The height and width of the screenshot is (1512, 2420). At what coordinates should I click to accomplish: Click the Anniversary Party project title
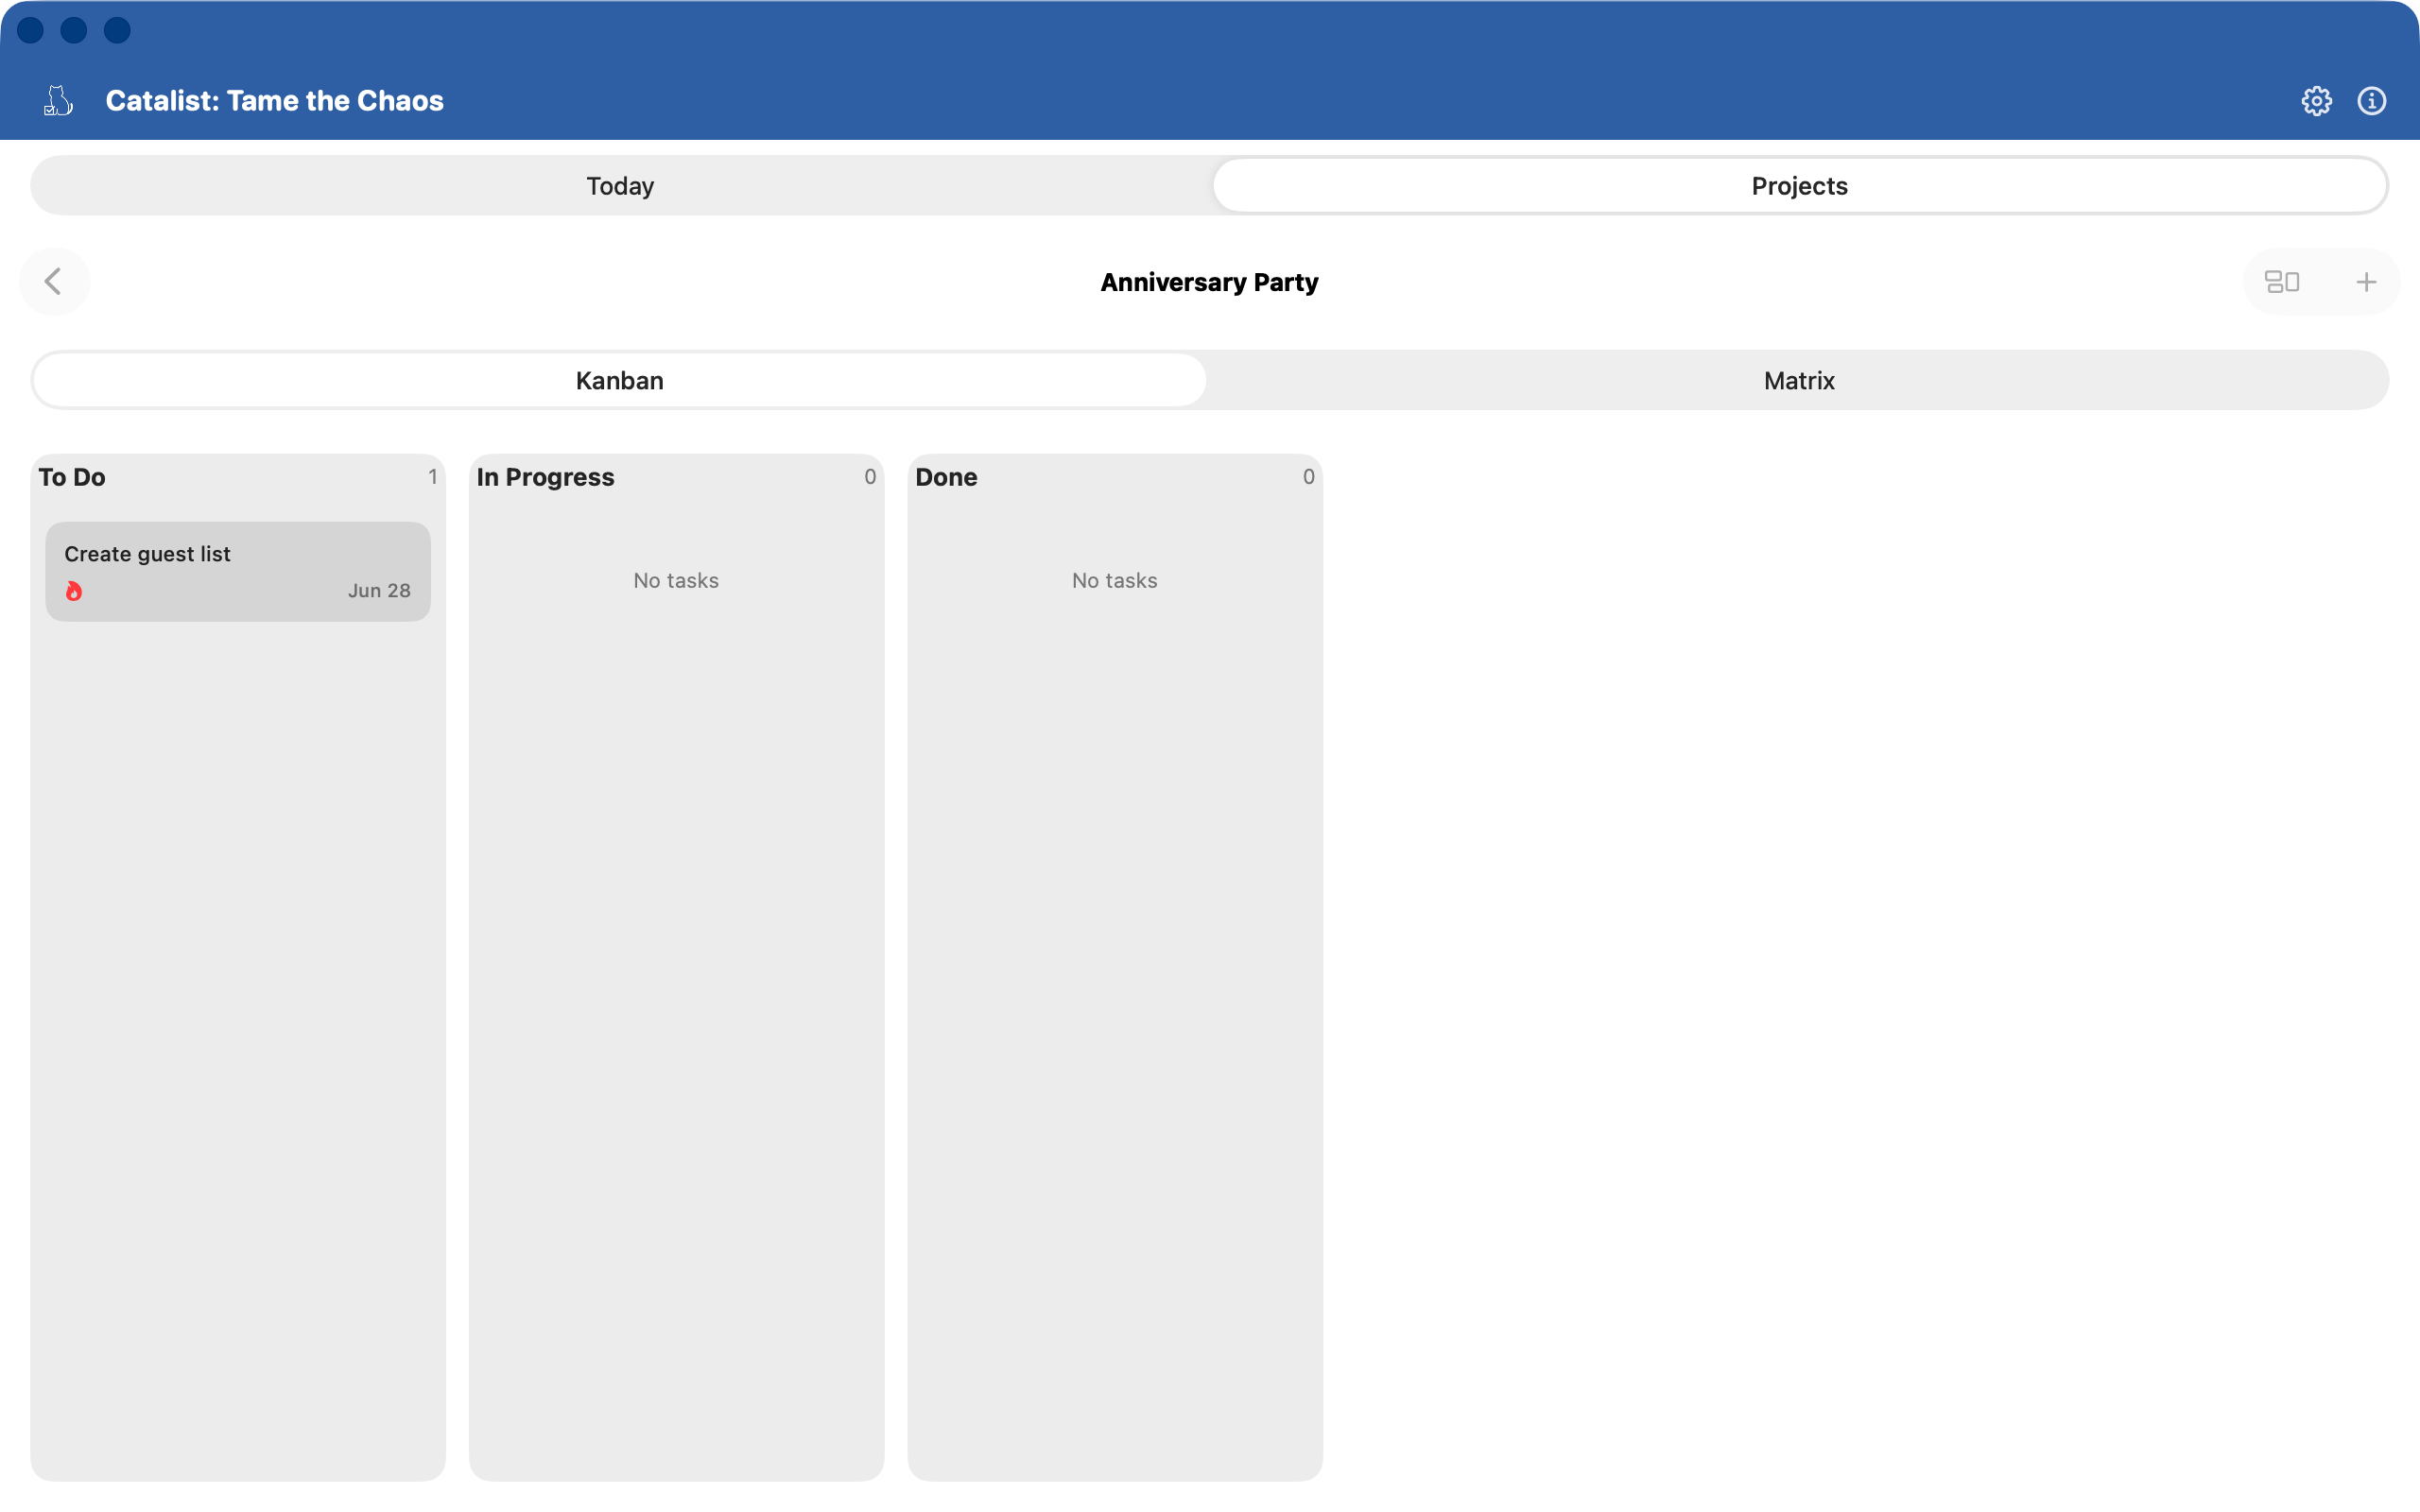click(1209, 282)
